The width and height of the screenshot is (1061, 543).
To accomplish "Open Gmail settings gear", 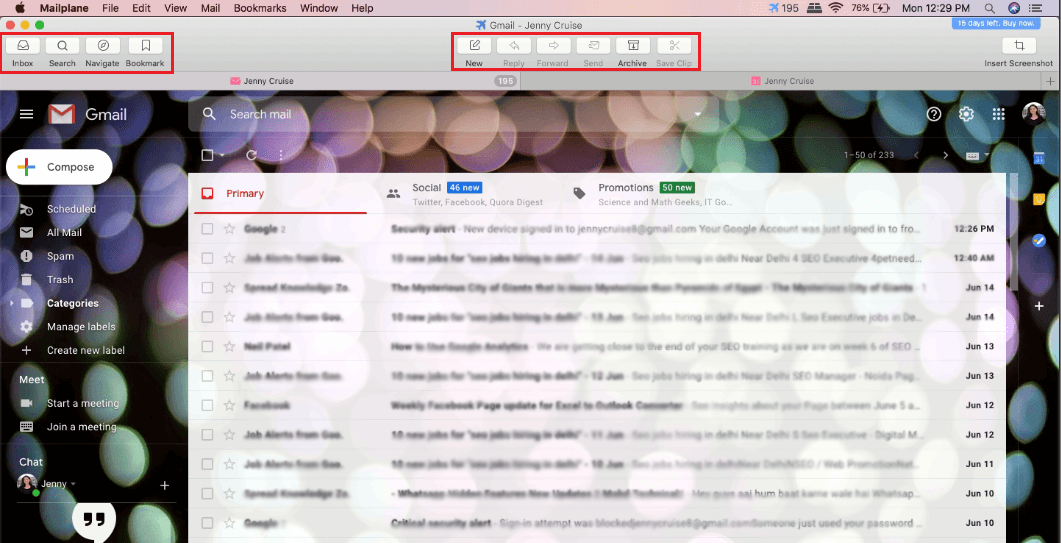I will (966, 114).
